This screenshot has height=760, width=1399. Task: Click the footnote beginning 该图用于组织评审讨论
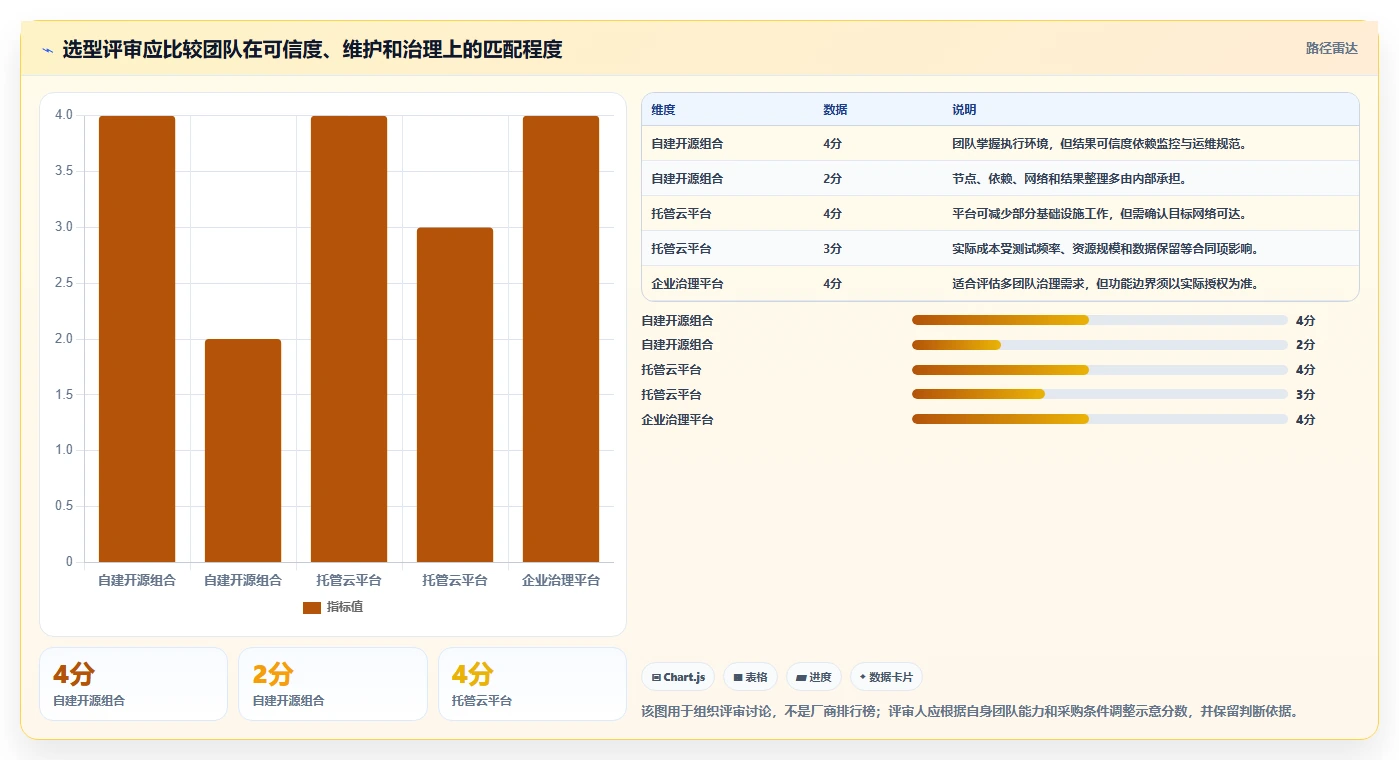[x=971, y=712]
